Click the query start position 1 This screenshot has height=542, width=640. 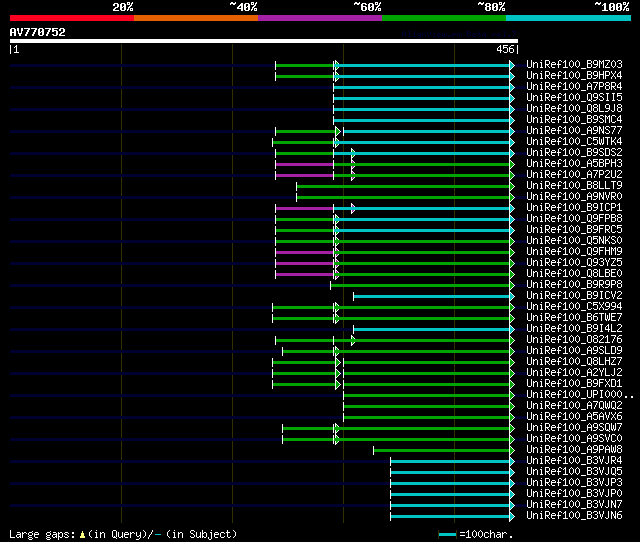(16, 49)
